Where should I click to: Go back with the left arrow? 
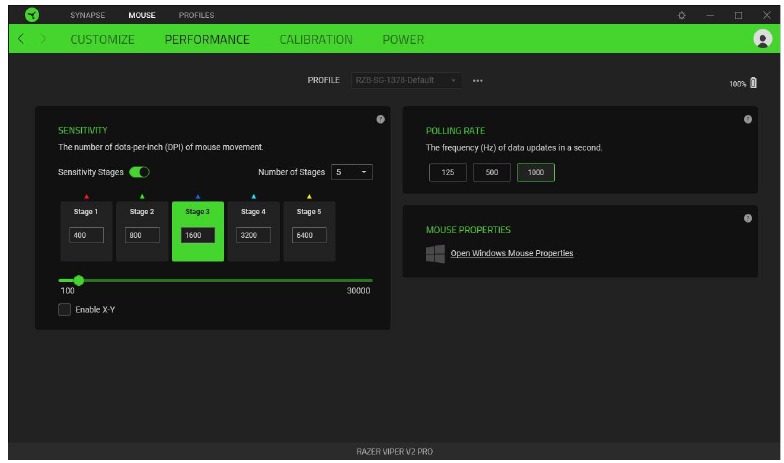[x=21, y=38]
